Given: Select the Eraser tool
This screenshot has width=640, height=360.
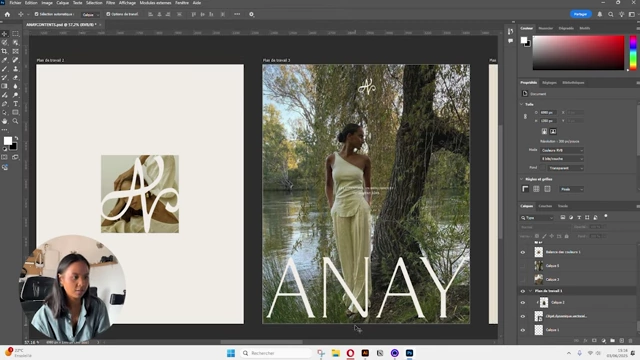Looking at the screenshot, I should pos(16,78).
